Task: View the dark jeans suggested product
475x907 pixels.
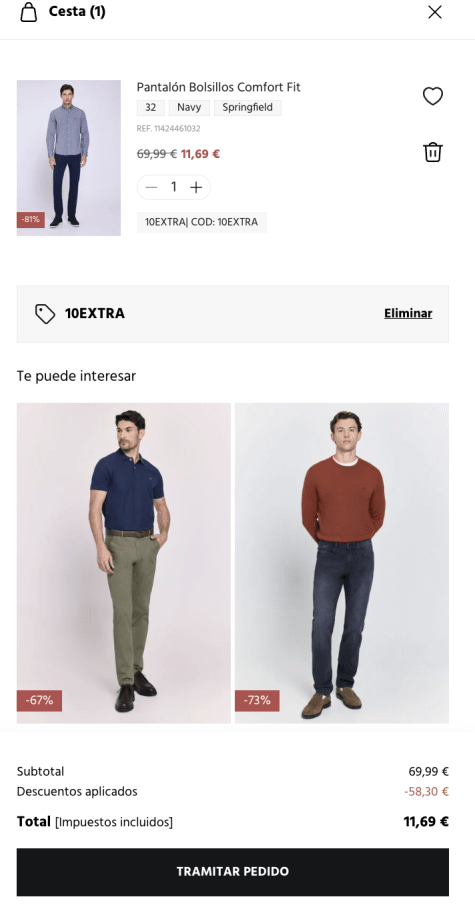Action: 342,563
